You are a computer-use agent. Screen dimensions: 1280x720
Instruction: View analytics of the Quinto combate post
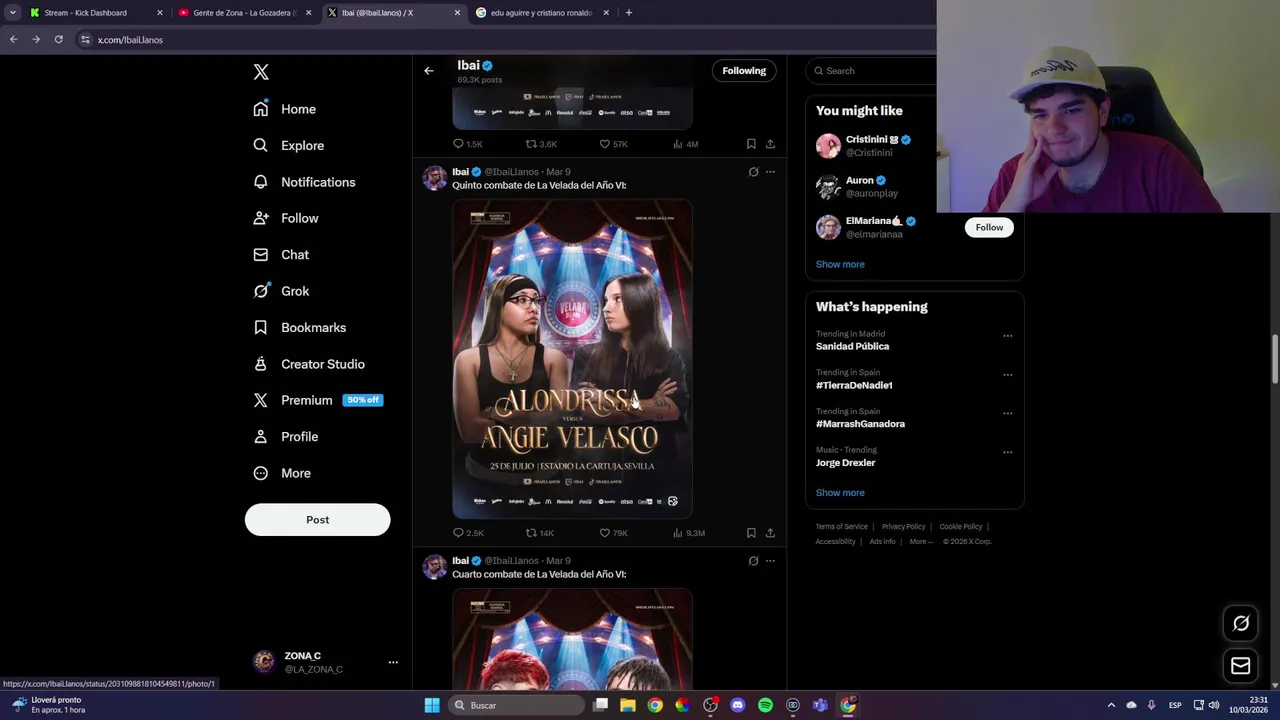click(x=688, y=533)
